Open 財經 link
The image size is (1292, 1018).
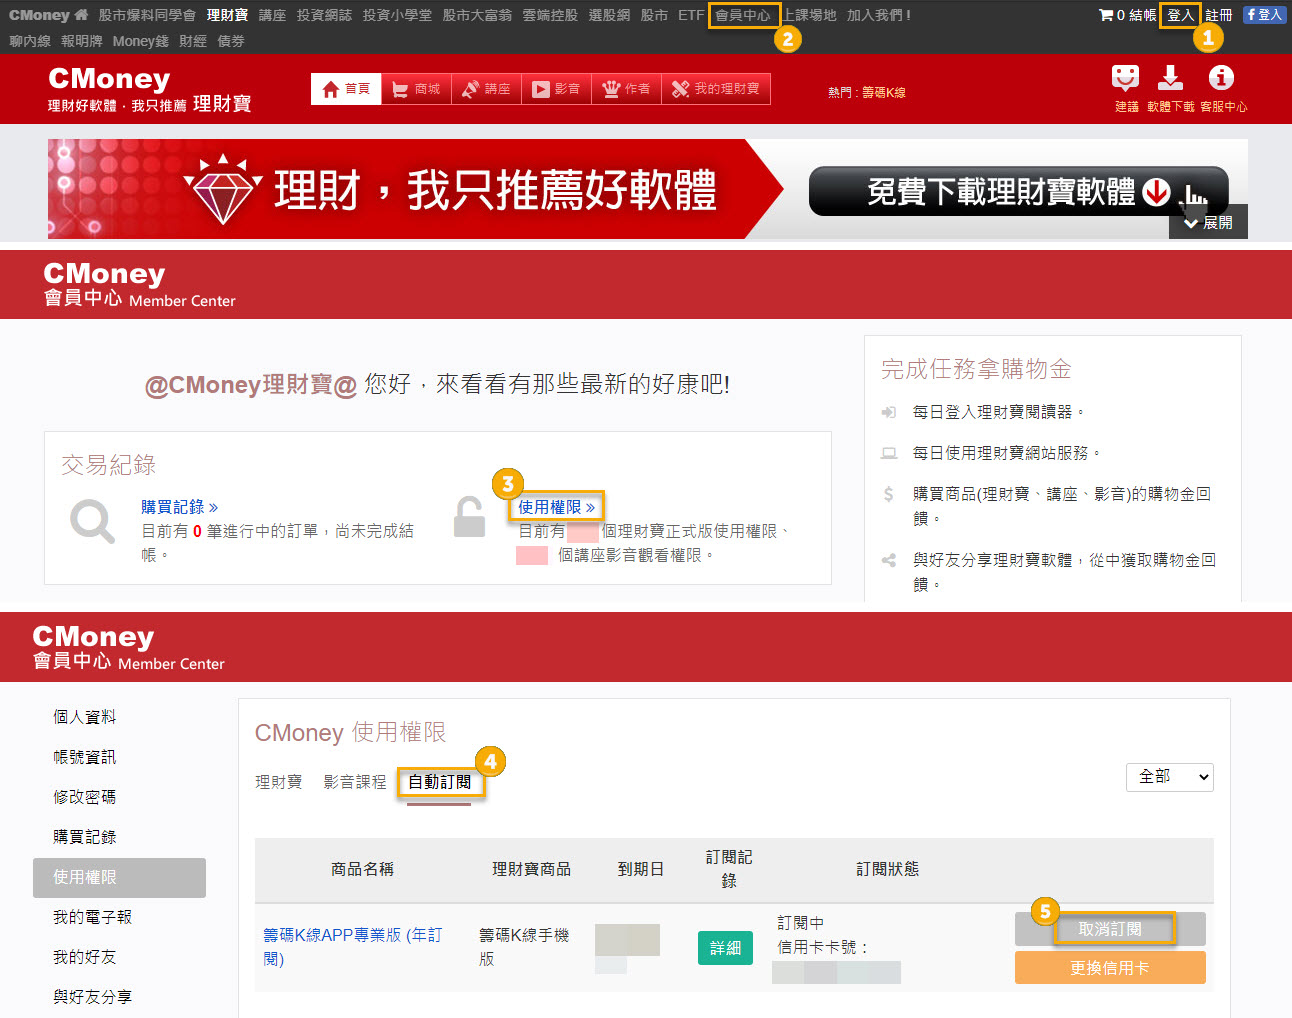coord(193,41)
